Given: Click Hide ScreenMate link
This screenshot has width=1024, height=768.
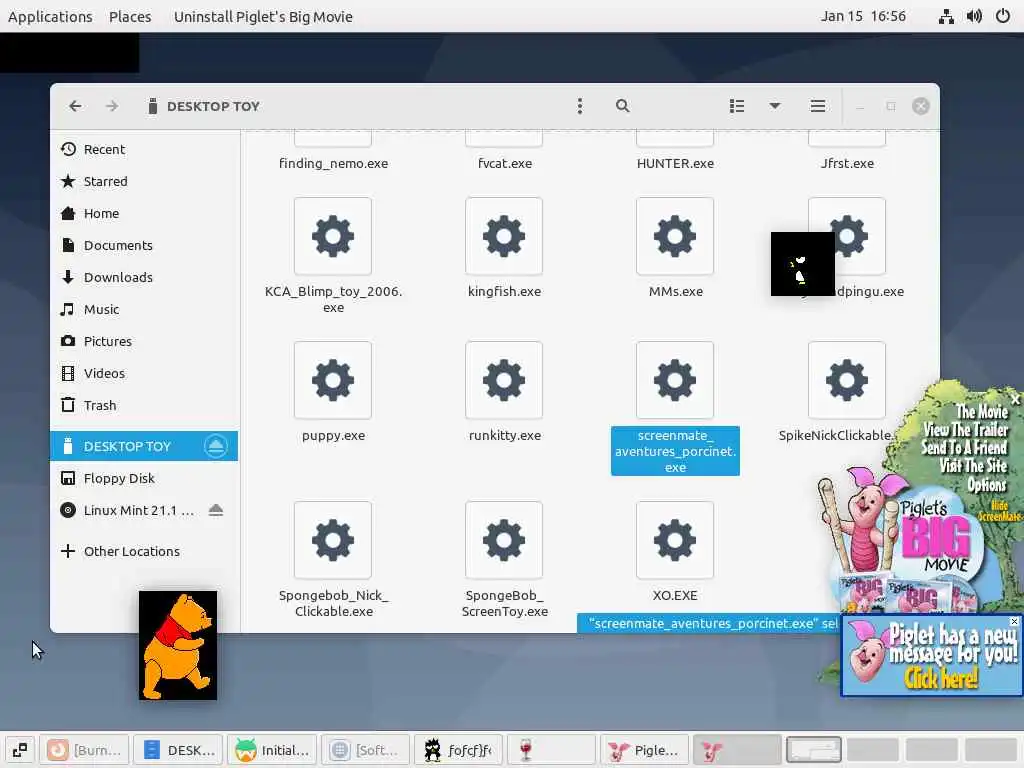Looking at the screenshot, I should pyautogui.click(x=999, y=511).
